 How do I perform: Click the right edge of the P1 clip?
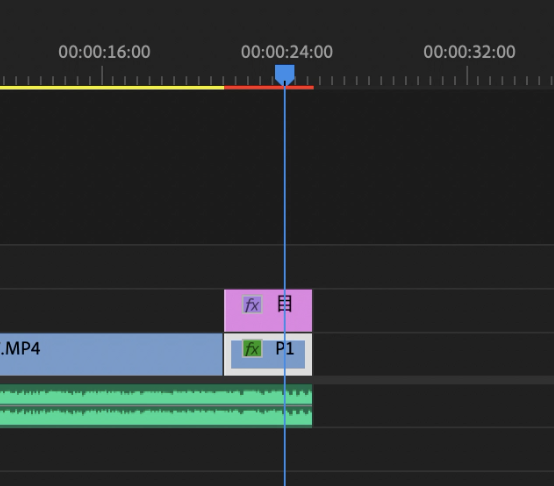(x=311, y=354)
